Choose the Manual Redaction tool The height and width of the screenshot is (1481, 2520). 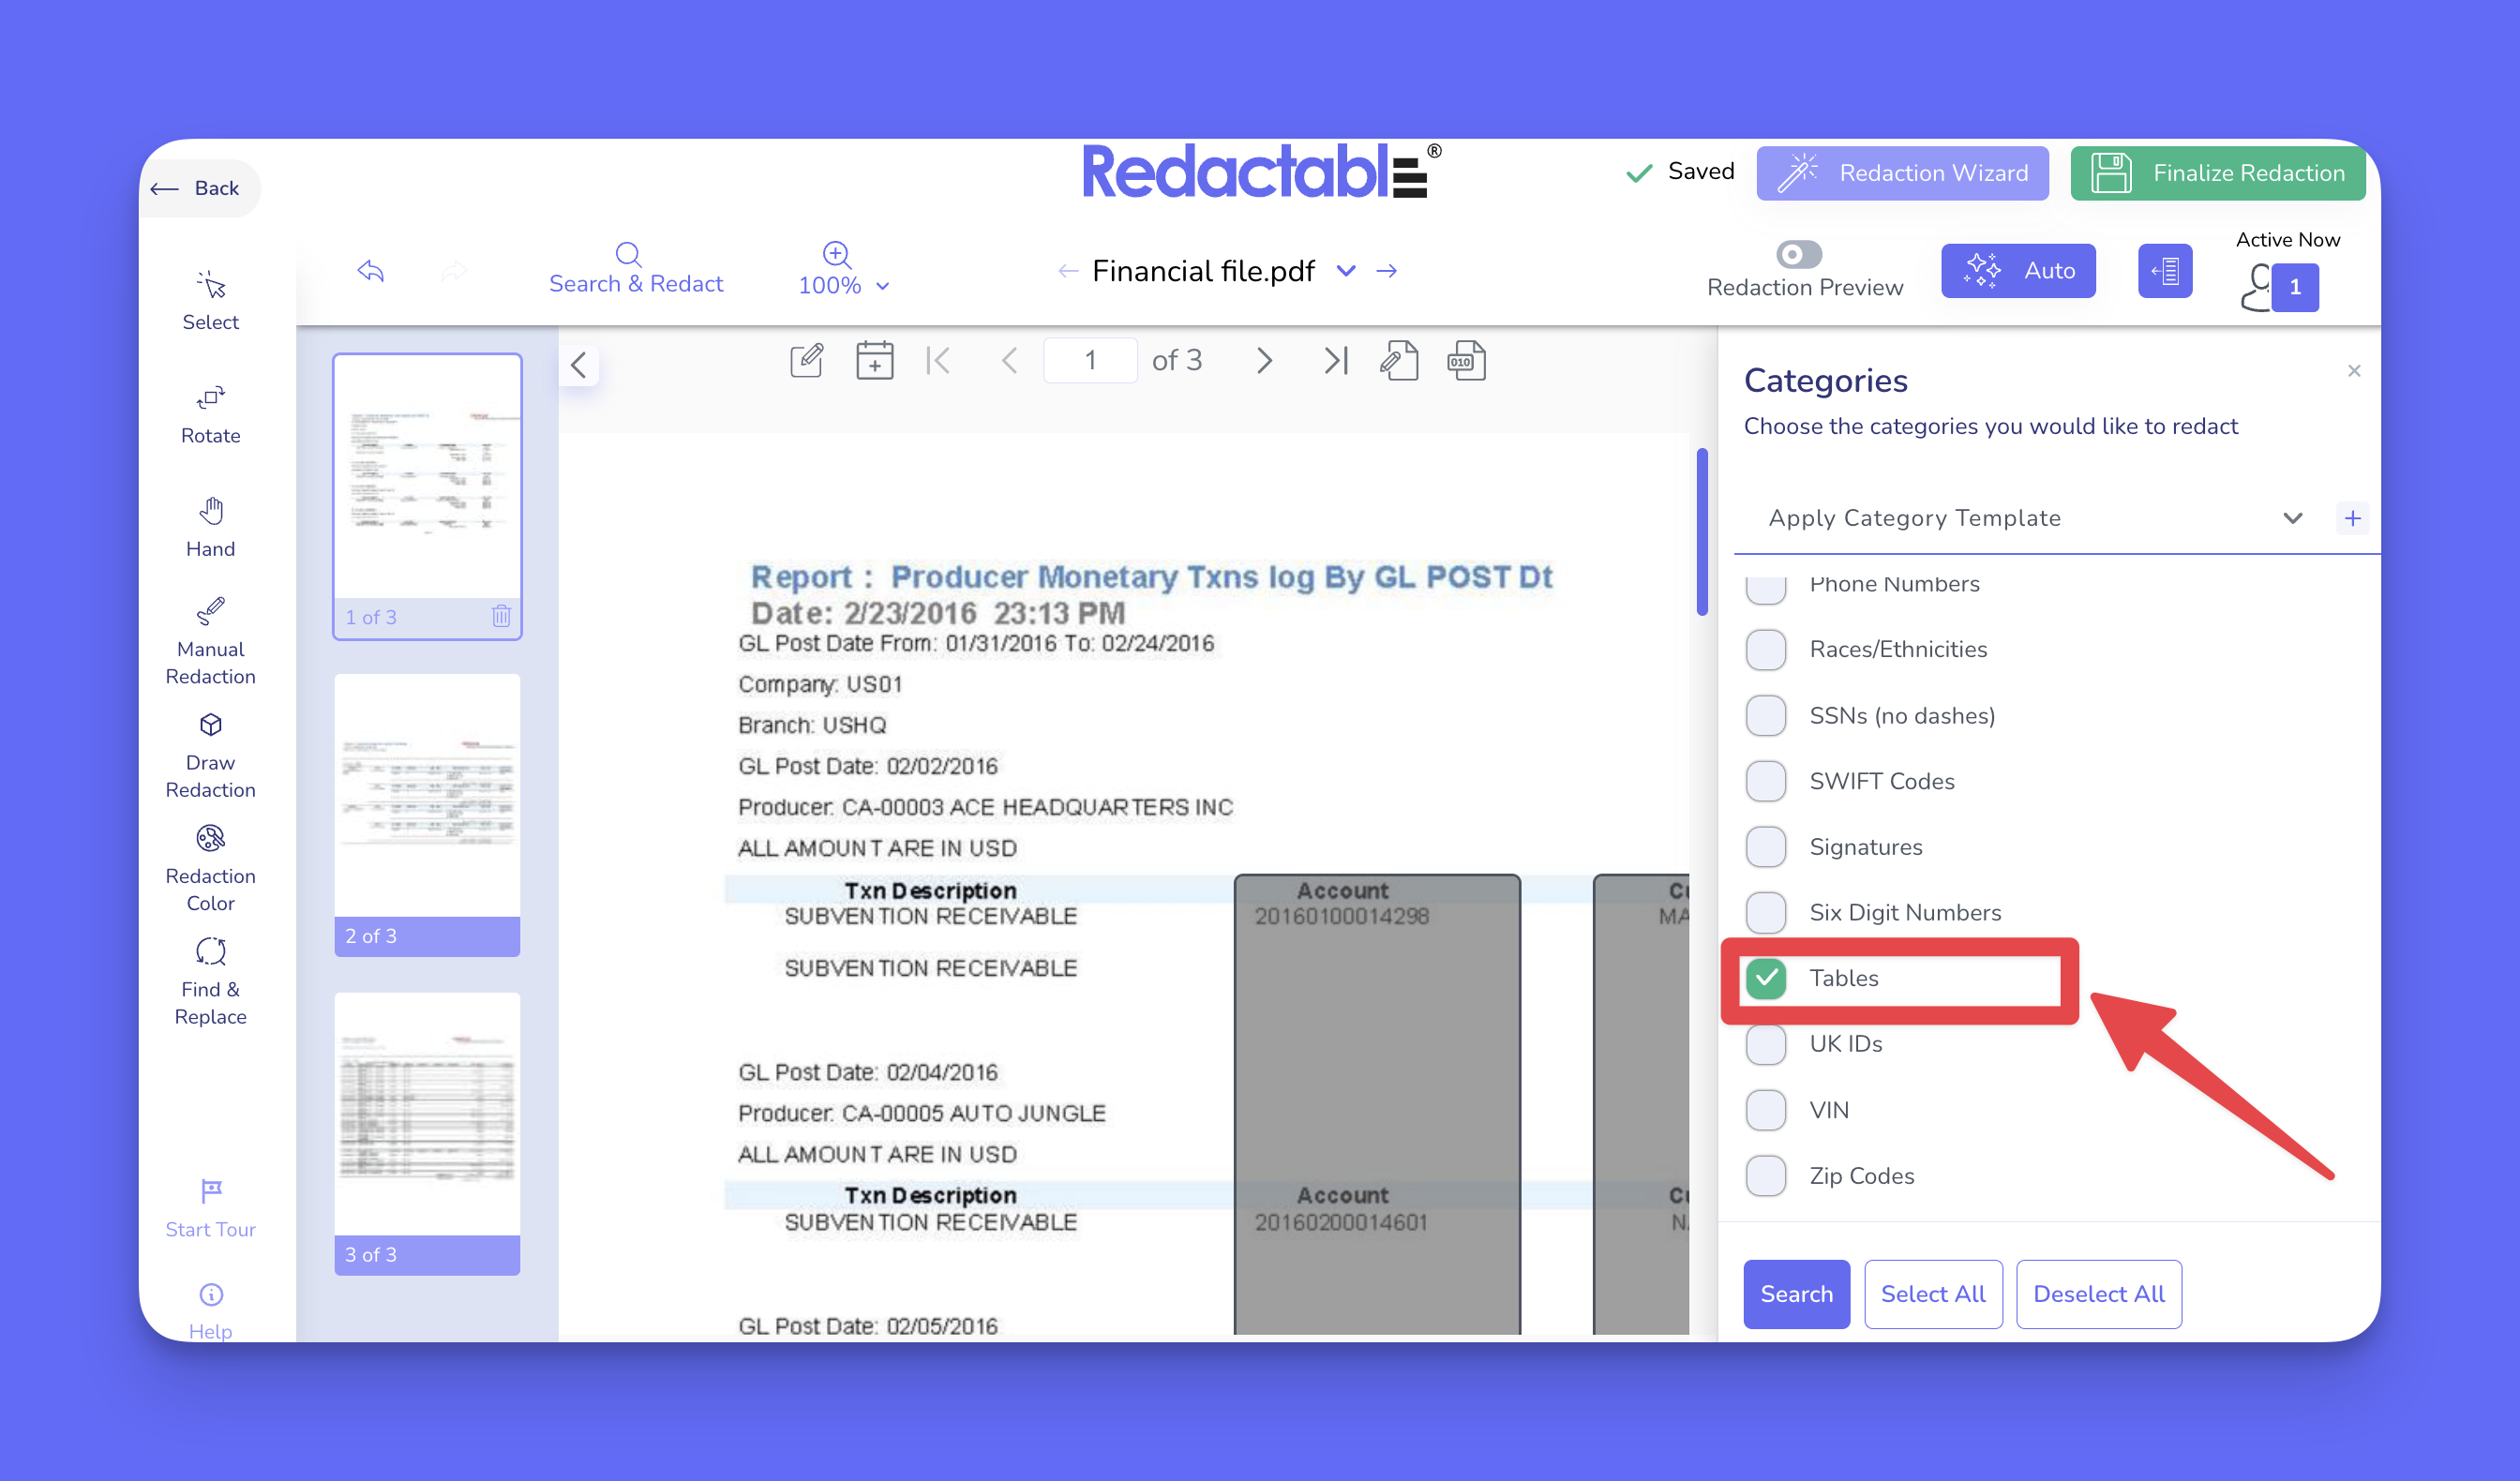[210, 640]
